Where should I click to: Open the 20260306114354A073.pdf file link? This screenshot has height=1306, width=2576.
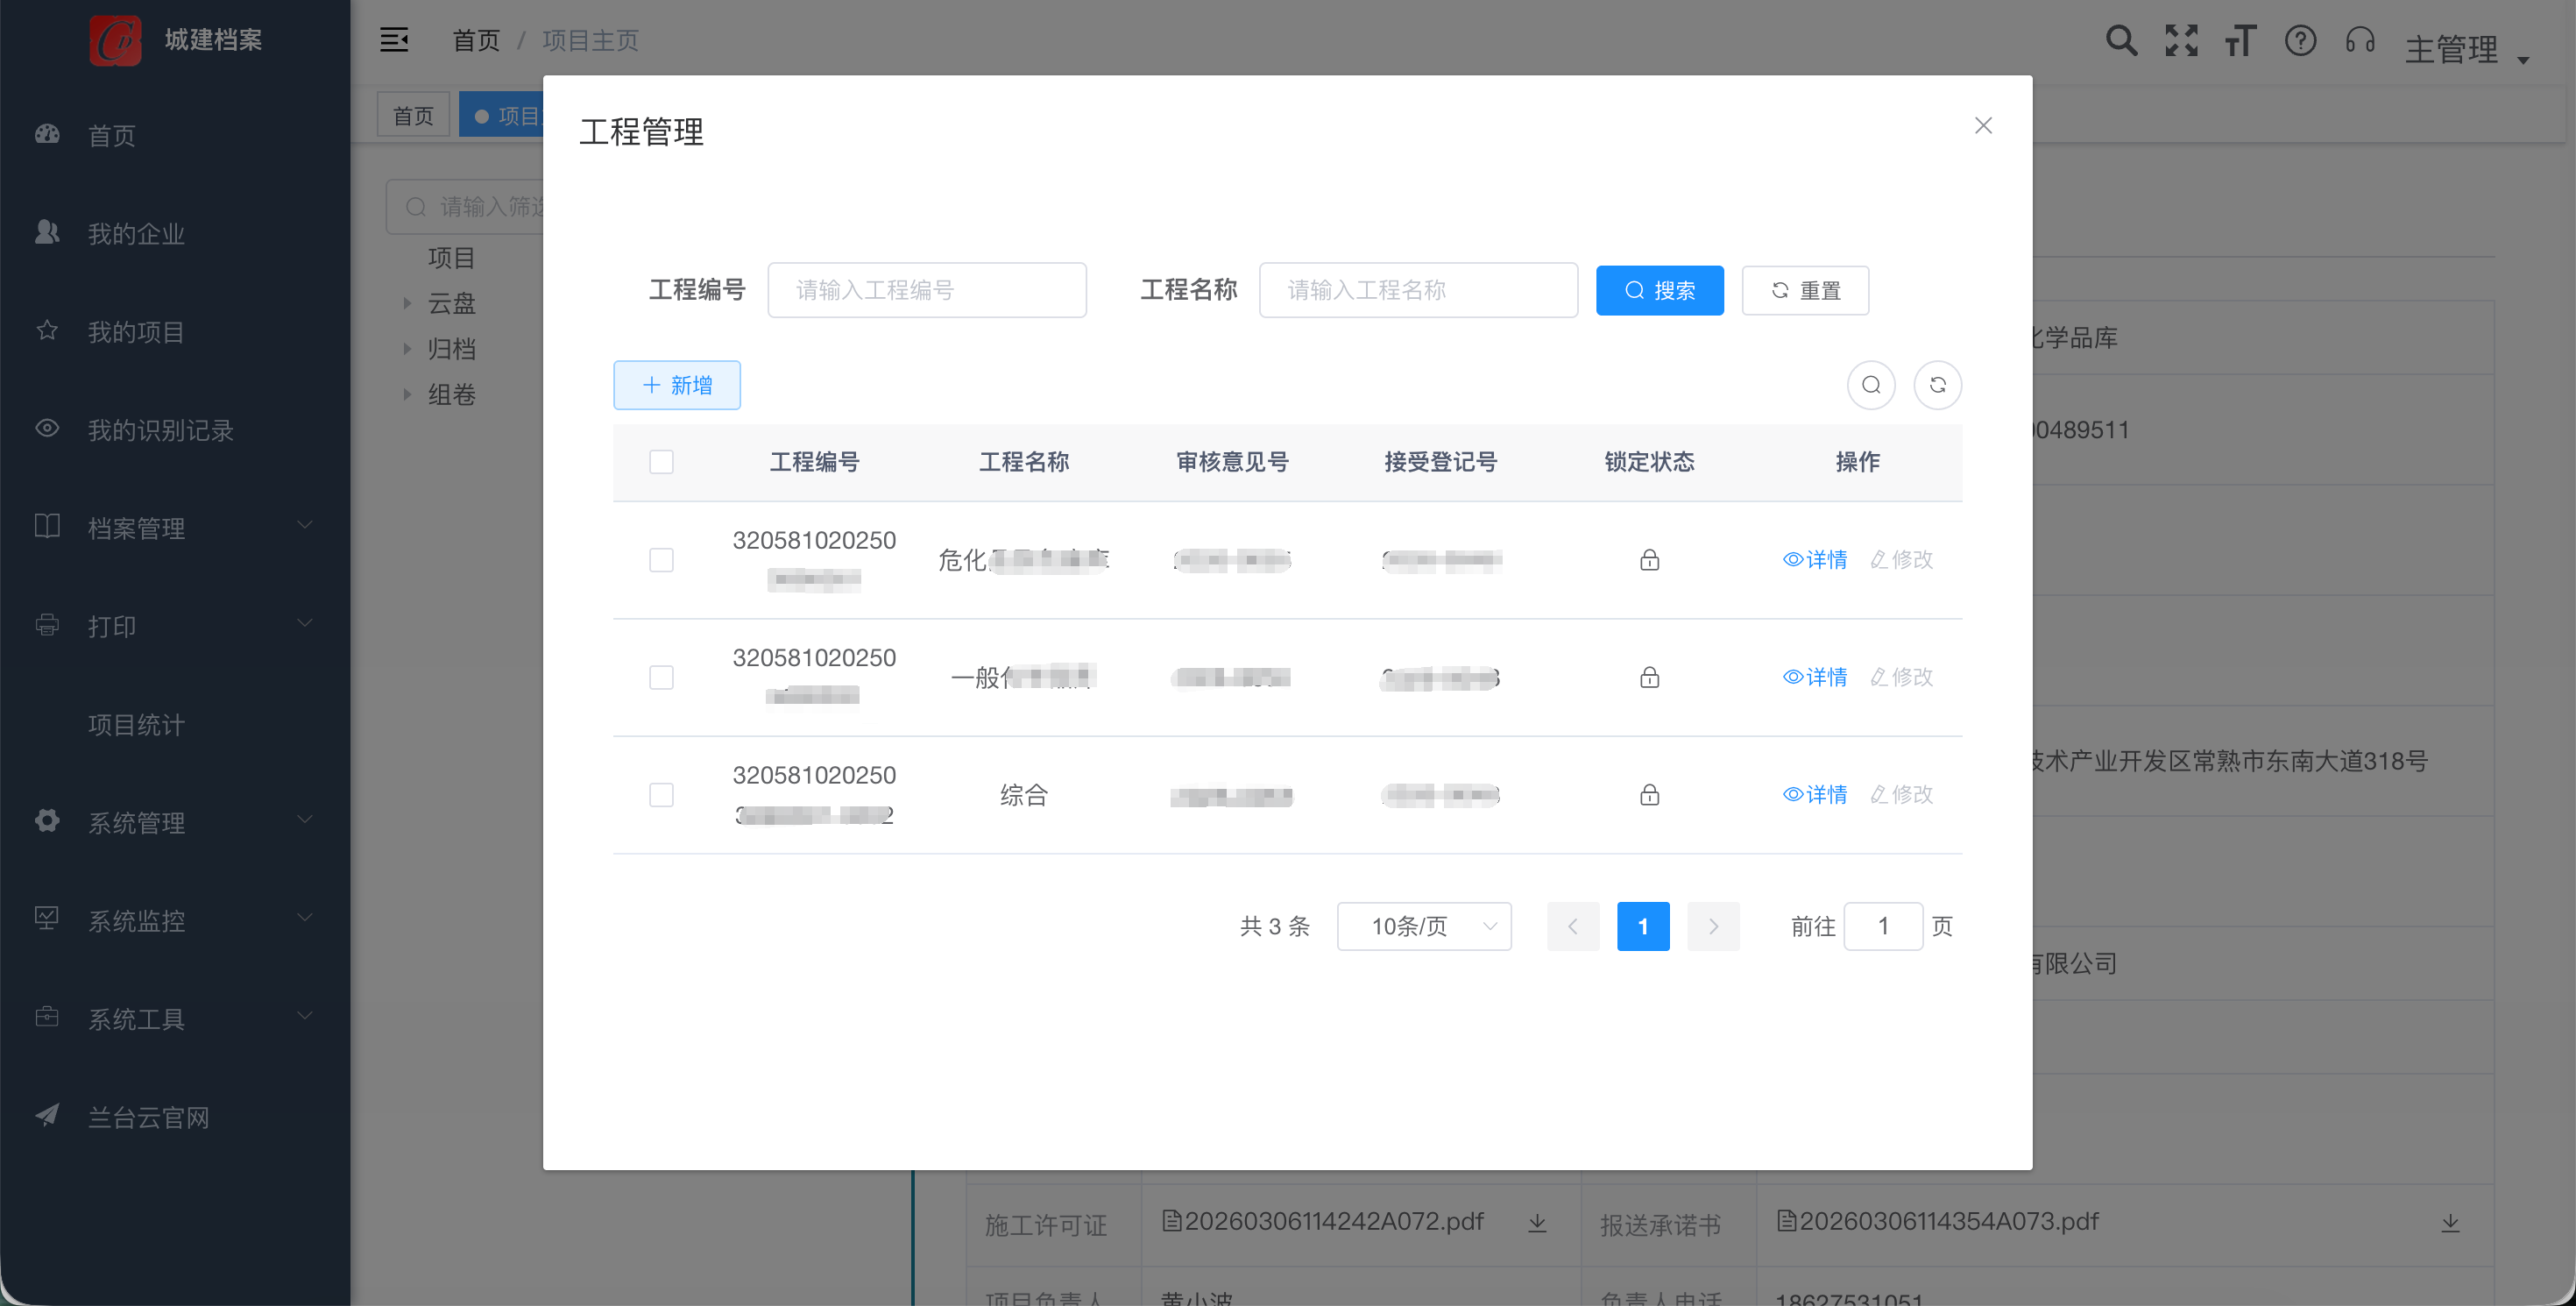click(1937, 1221)
